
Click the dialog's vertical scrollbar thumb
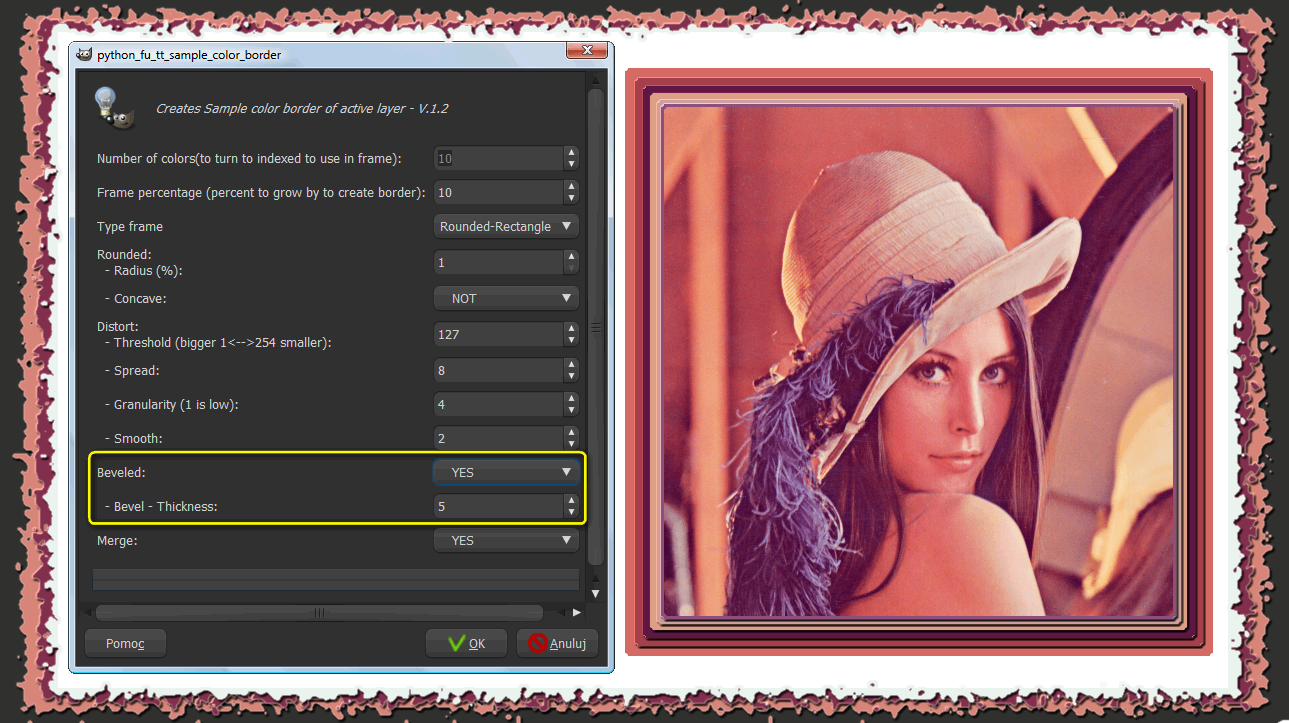tap(595, 326)
